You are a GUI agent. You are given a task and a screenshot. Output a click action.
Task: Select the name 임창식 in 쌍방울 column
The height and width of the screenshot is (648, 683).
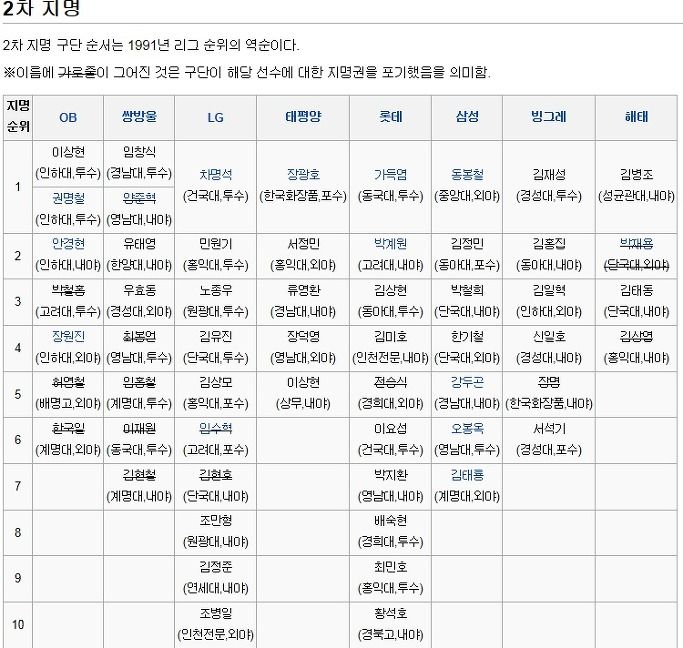pyautogui.click(x=139, y=152)
